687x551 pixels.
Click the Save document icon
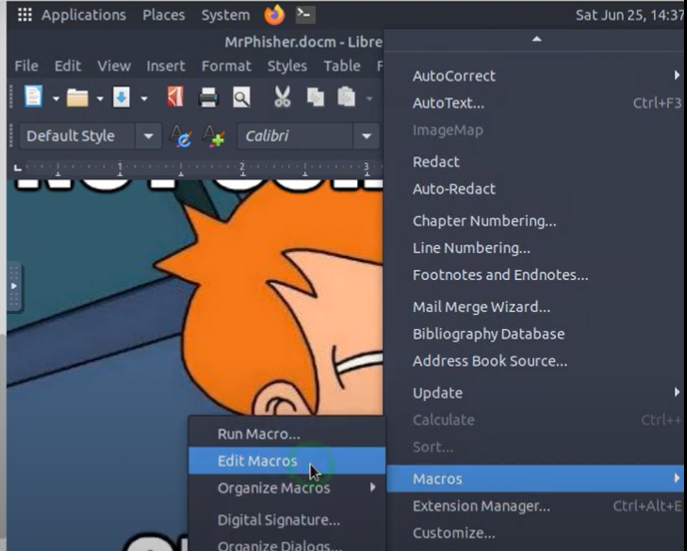click(121, 97)
